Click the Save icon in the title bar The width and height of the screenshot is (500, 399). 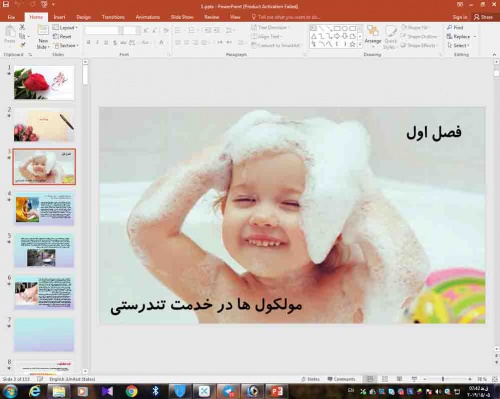coord(6,4)
